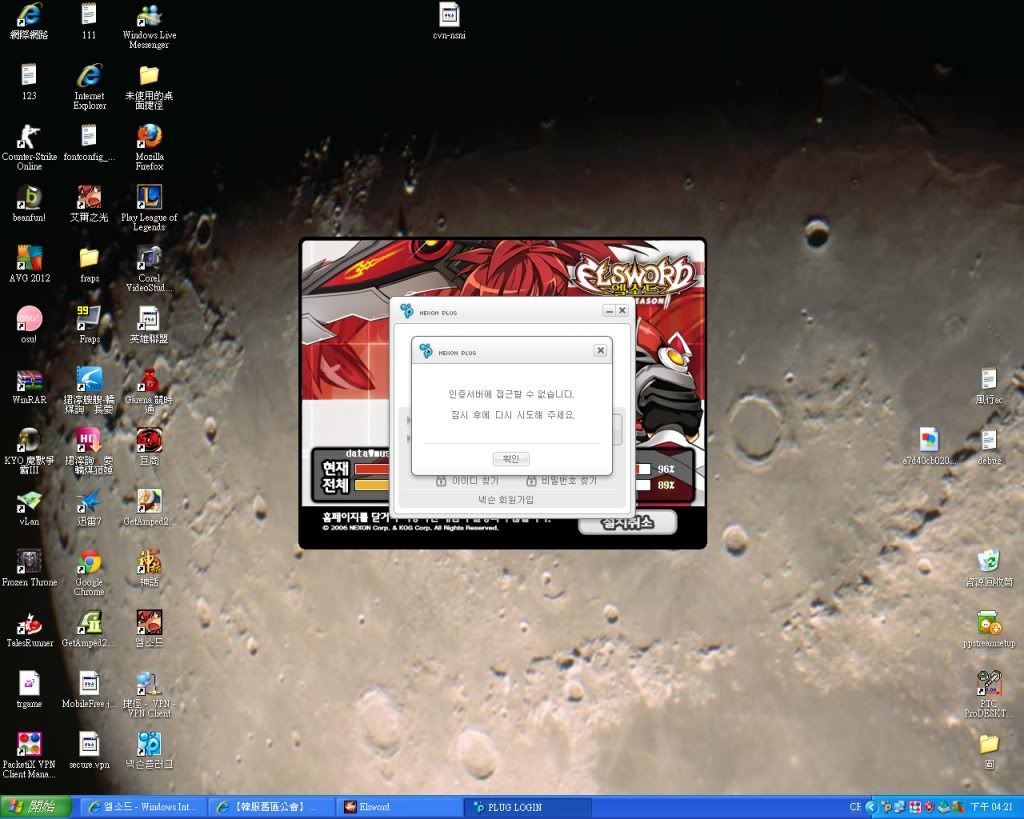Screen dimensions: 1024x819
Task: Open the AVG 2012 antivirus icon
Action: pos(29,258)
